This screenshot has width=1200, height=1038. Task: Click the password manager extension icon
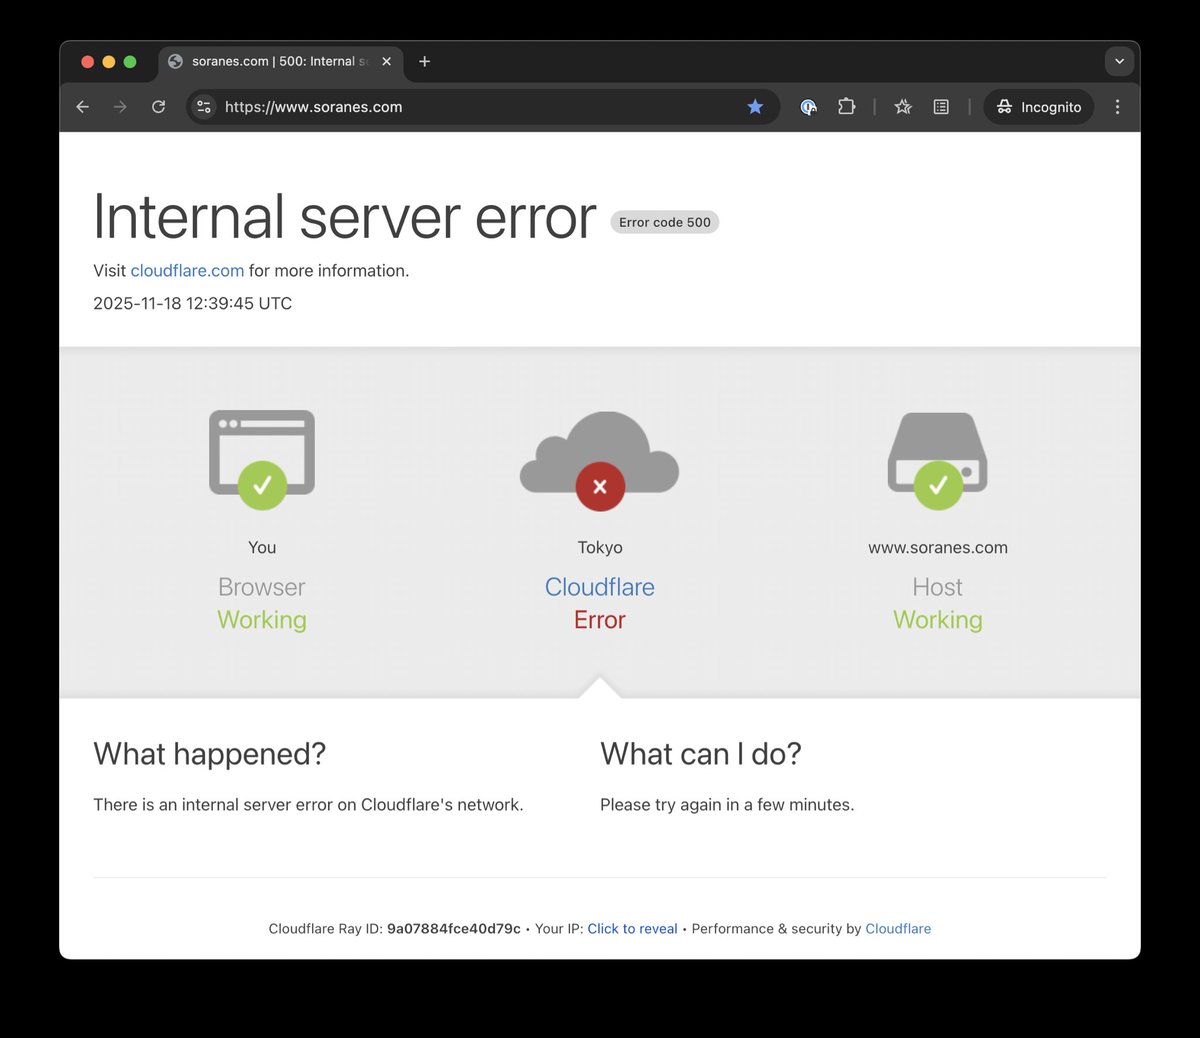809,107
